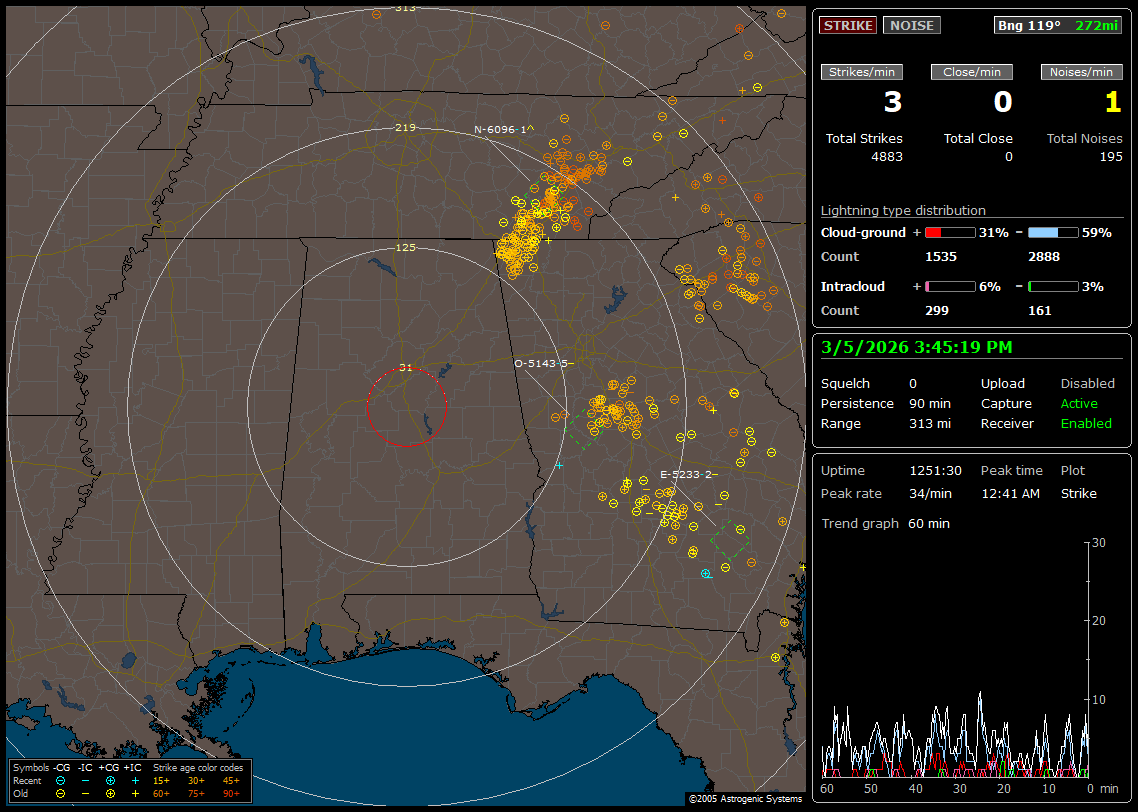The height and width of the screenshot is (812, 1138).
Task: Toggle the Receiver Enabled status
Action: click(1085, 423)
